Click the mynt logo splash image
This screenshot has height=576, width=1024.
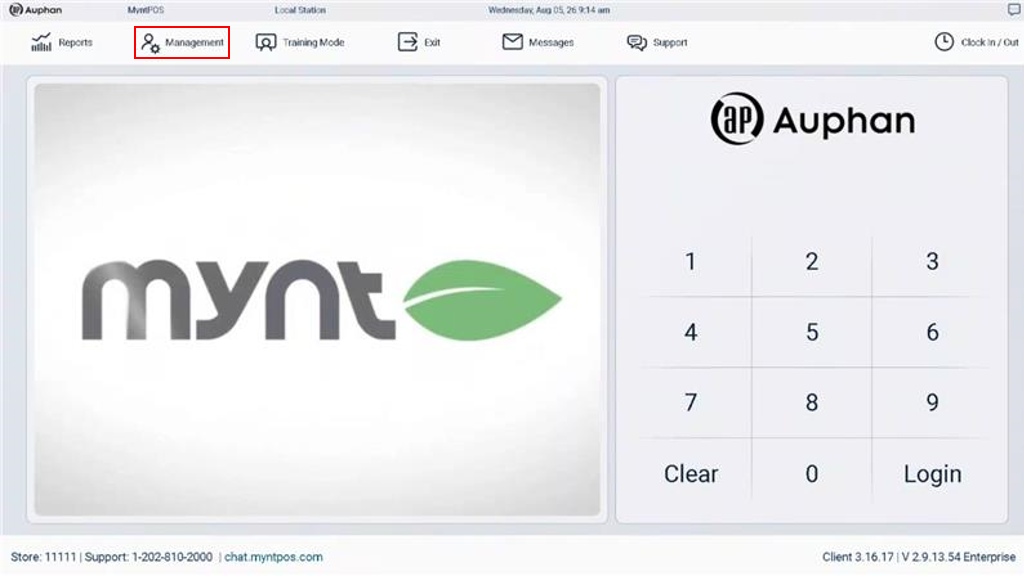(x=317, y=299)
